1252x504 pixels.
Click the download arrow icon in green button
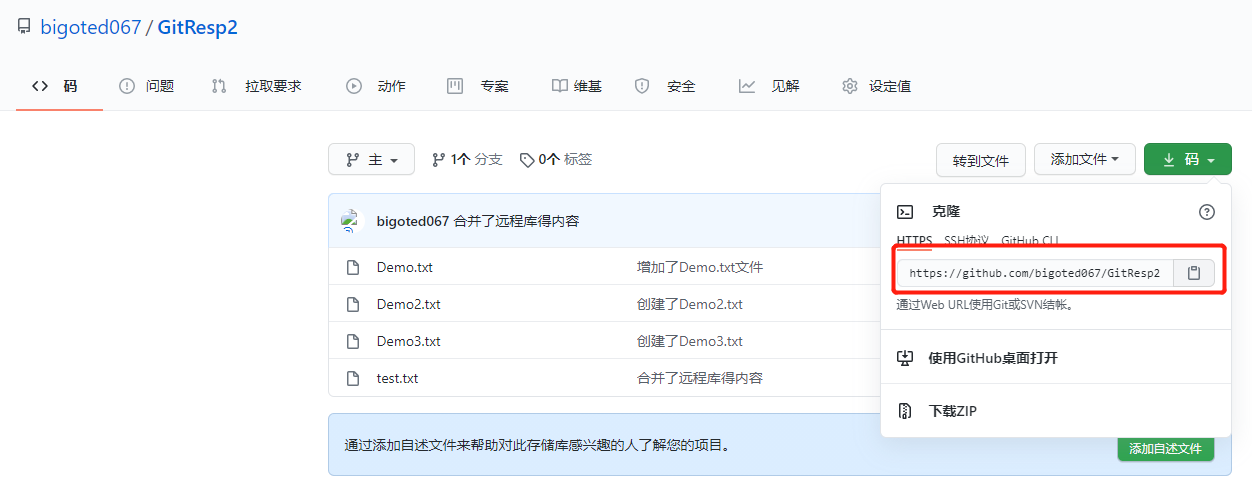tap(1168, 159)
